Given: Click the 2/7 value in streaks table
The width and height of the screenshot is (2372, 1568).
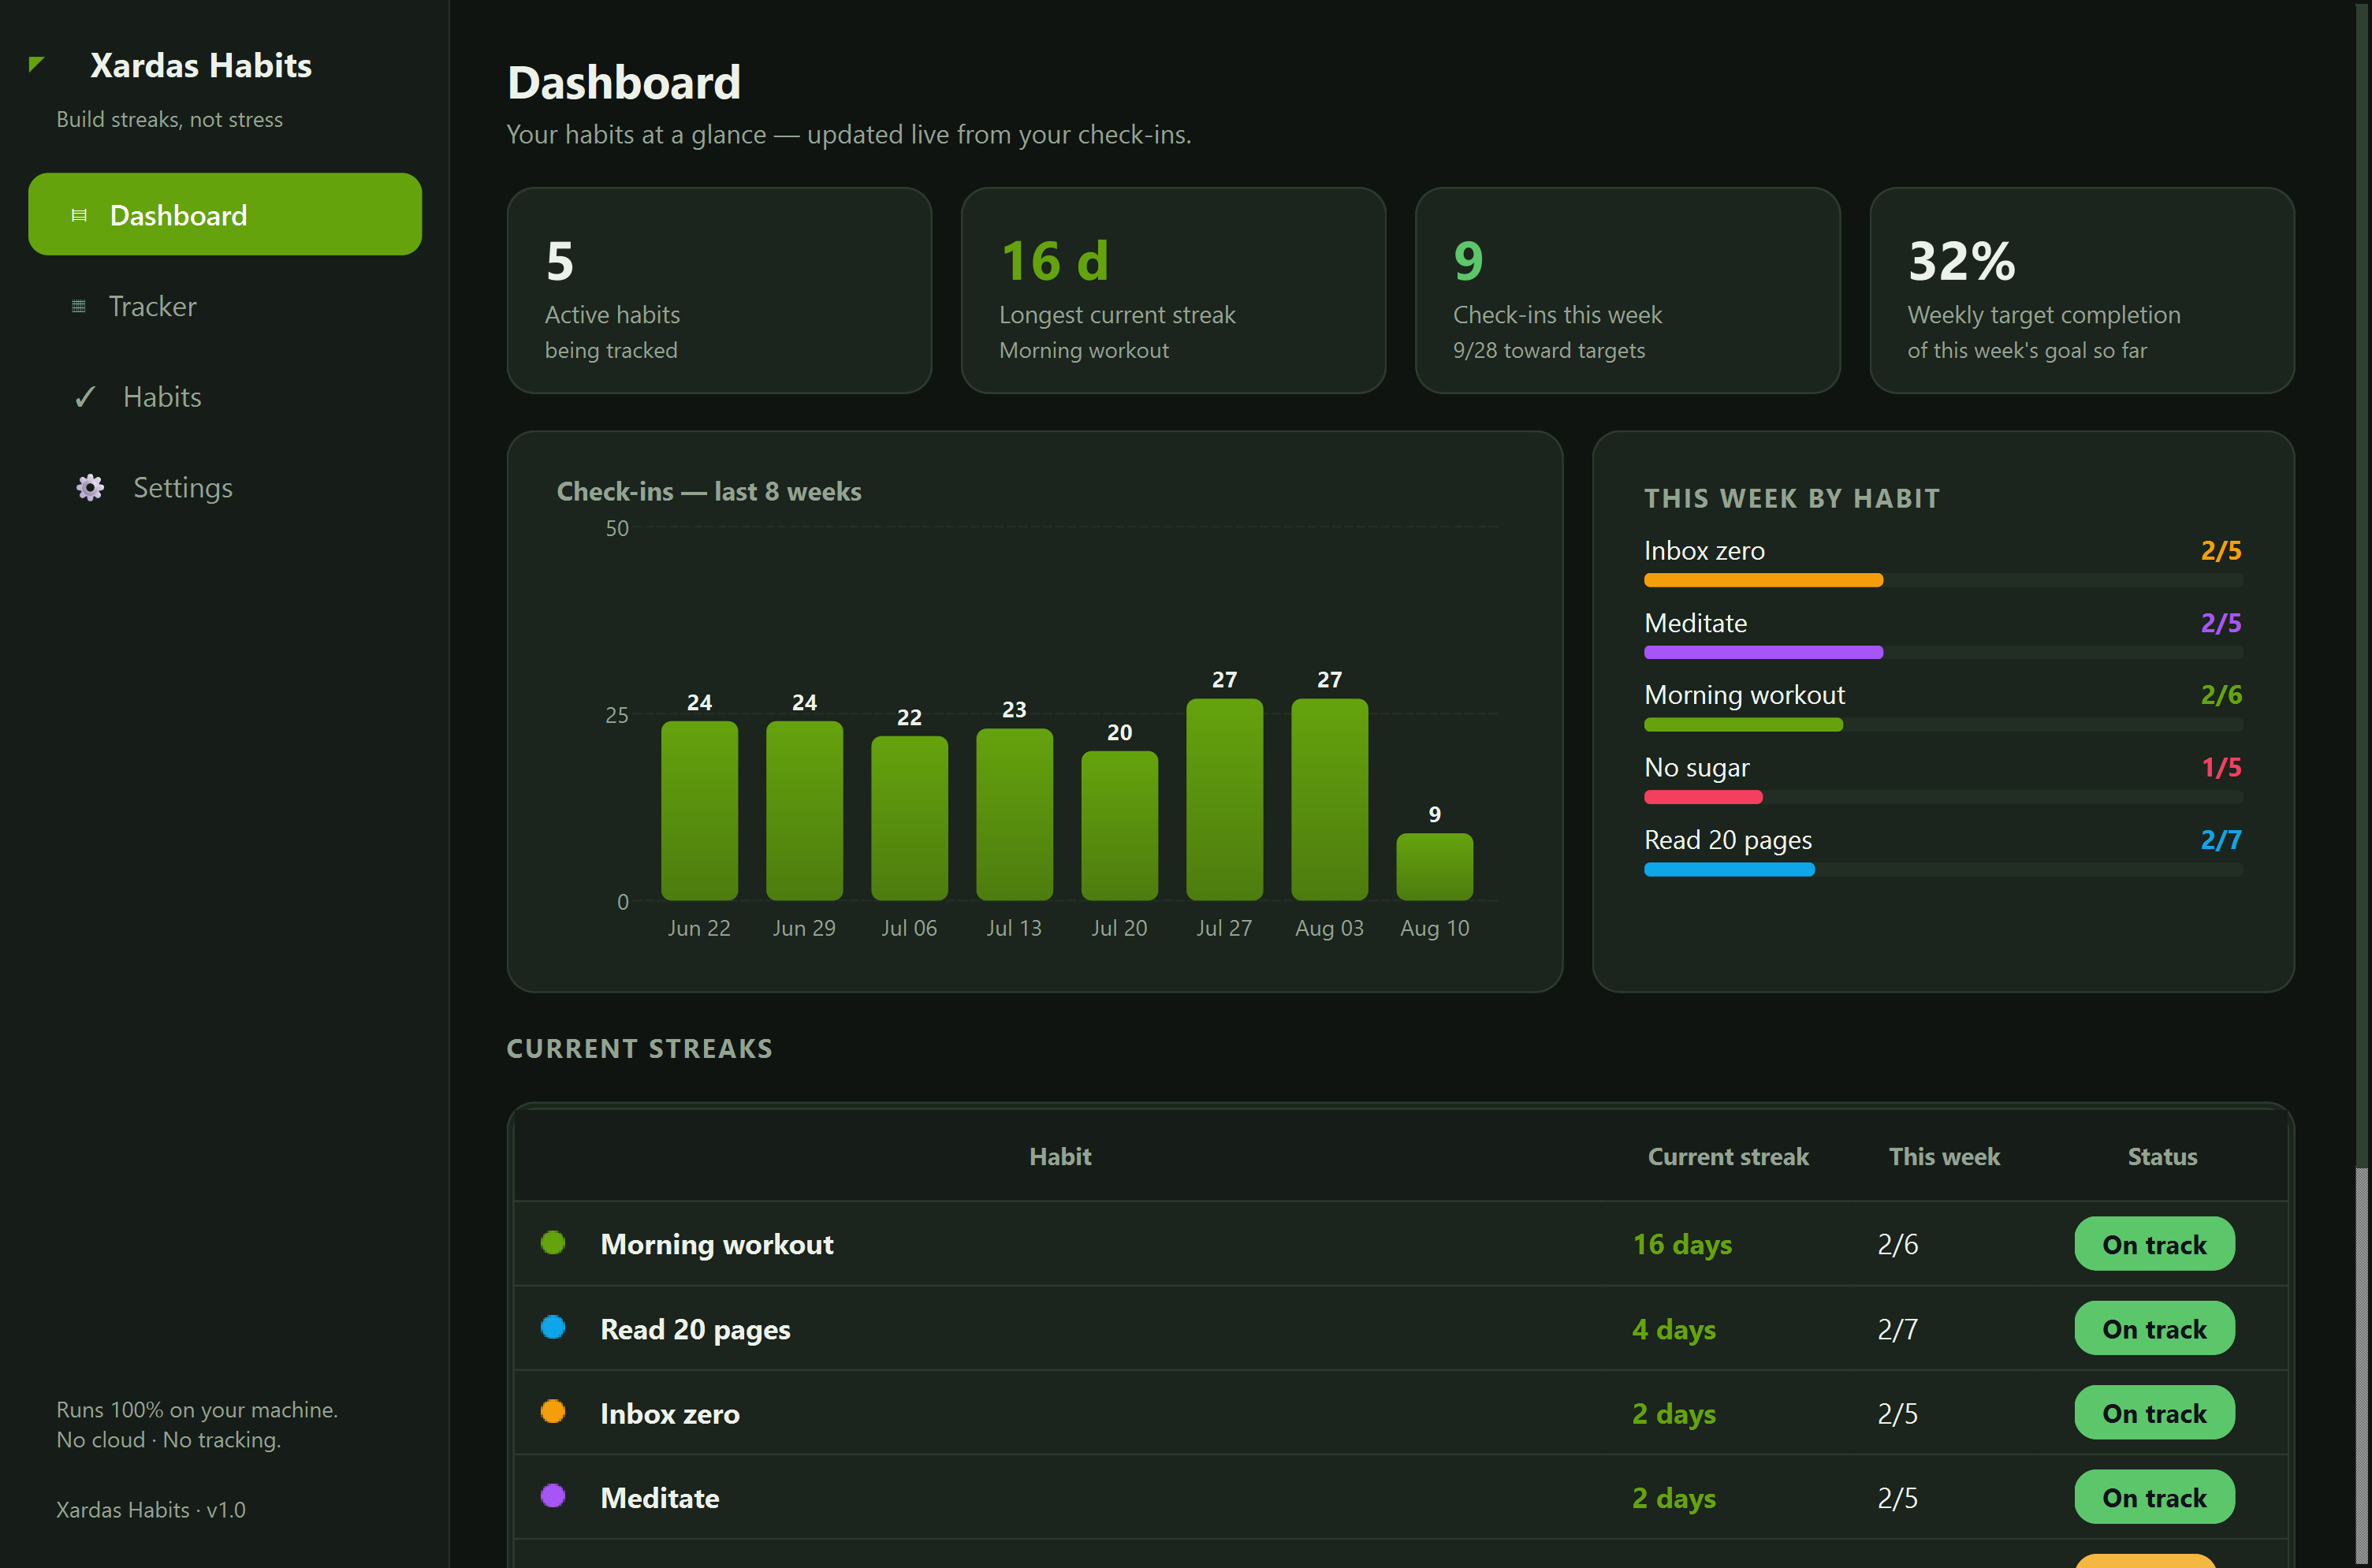Looking at the screenshot, I should [1898, 1329].
